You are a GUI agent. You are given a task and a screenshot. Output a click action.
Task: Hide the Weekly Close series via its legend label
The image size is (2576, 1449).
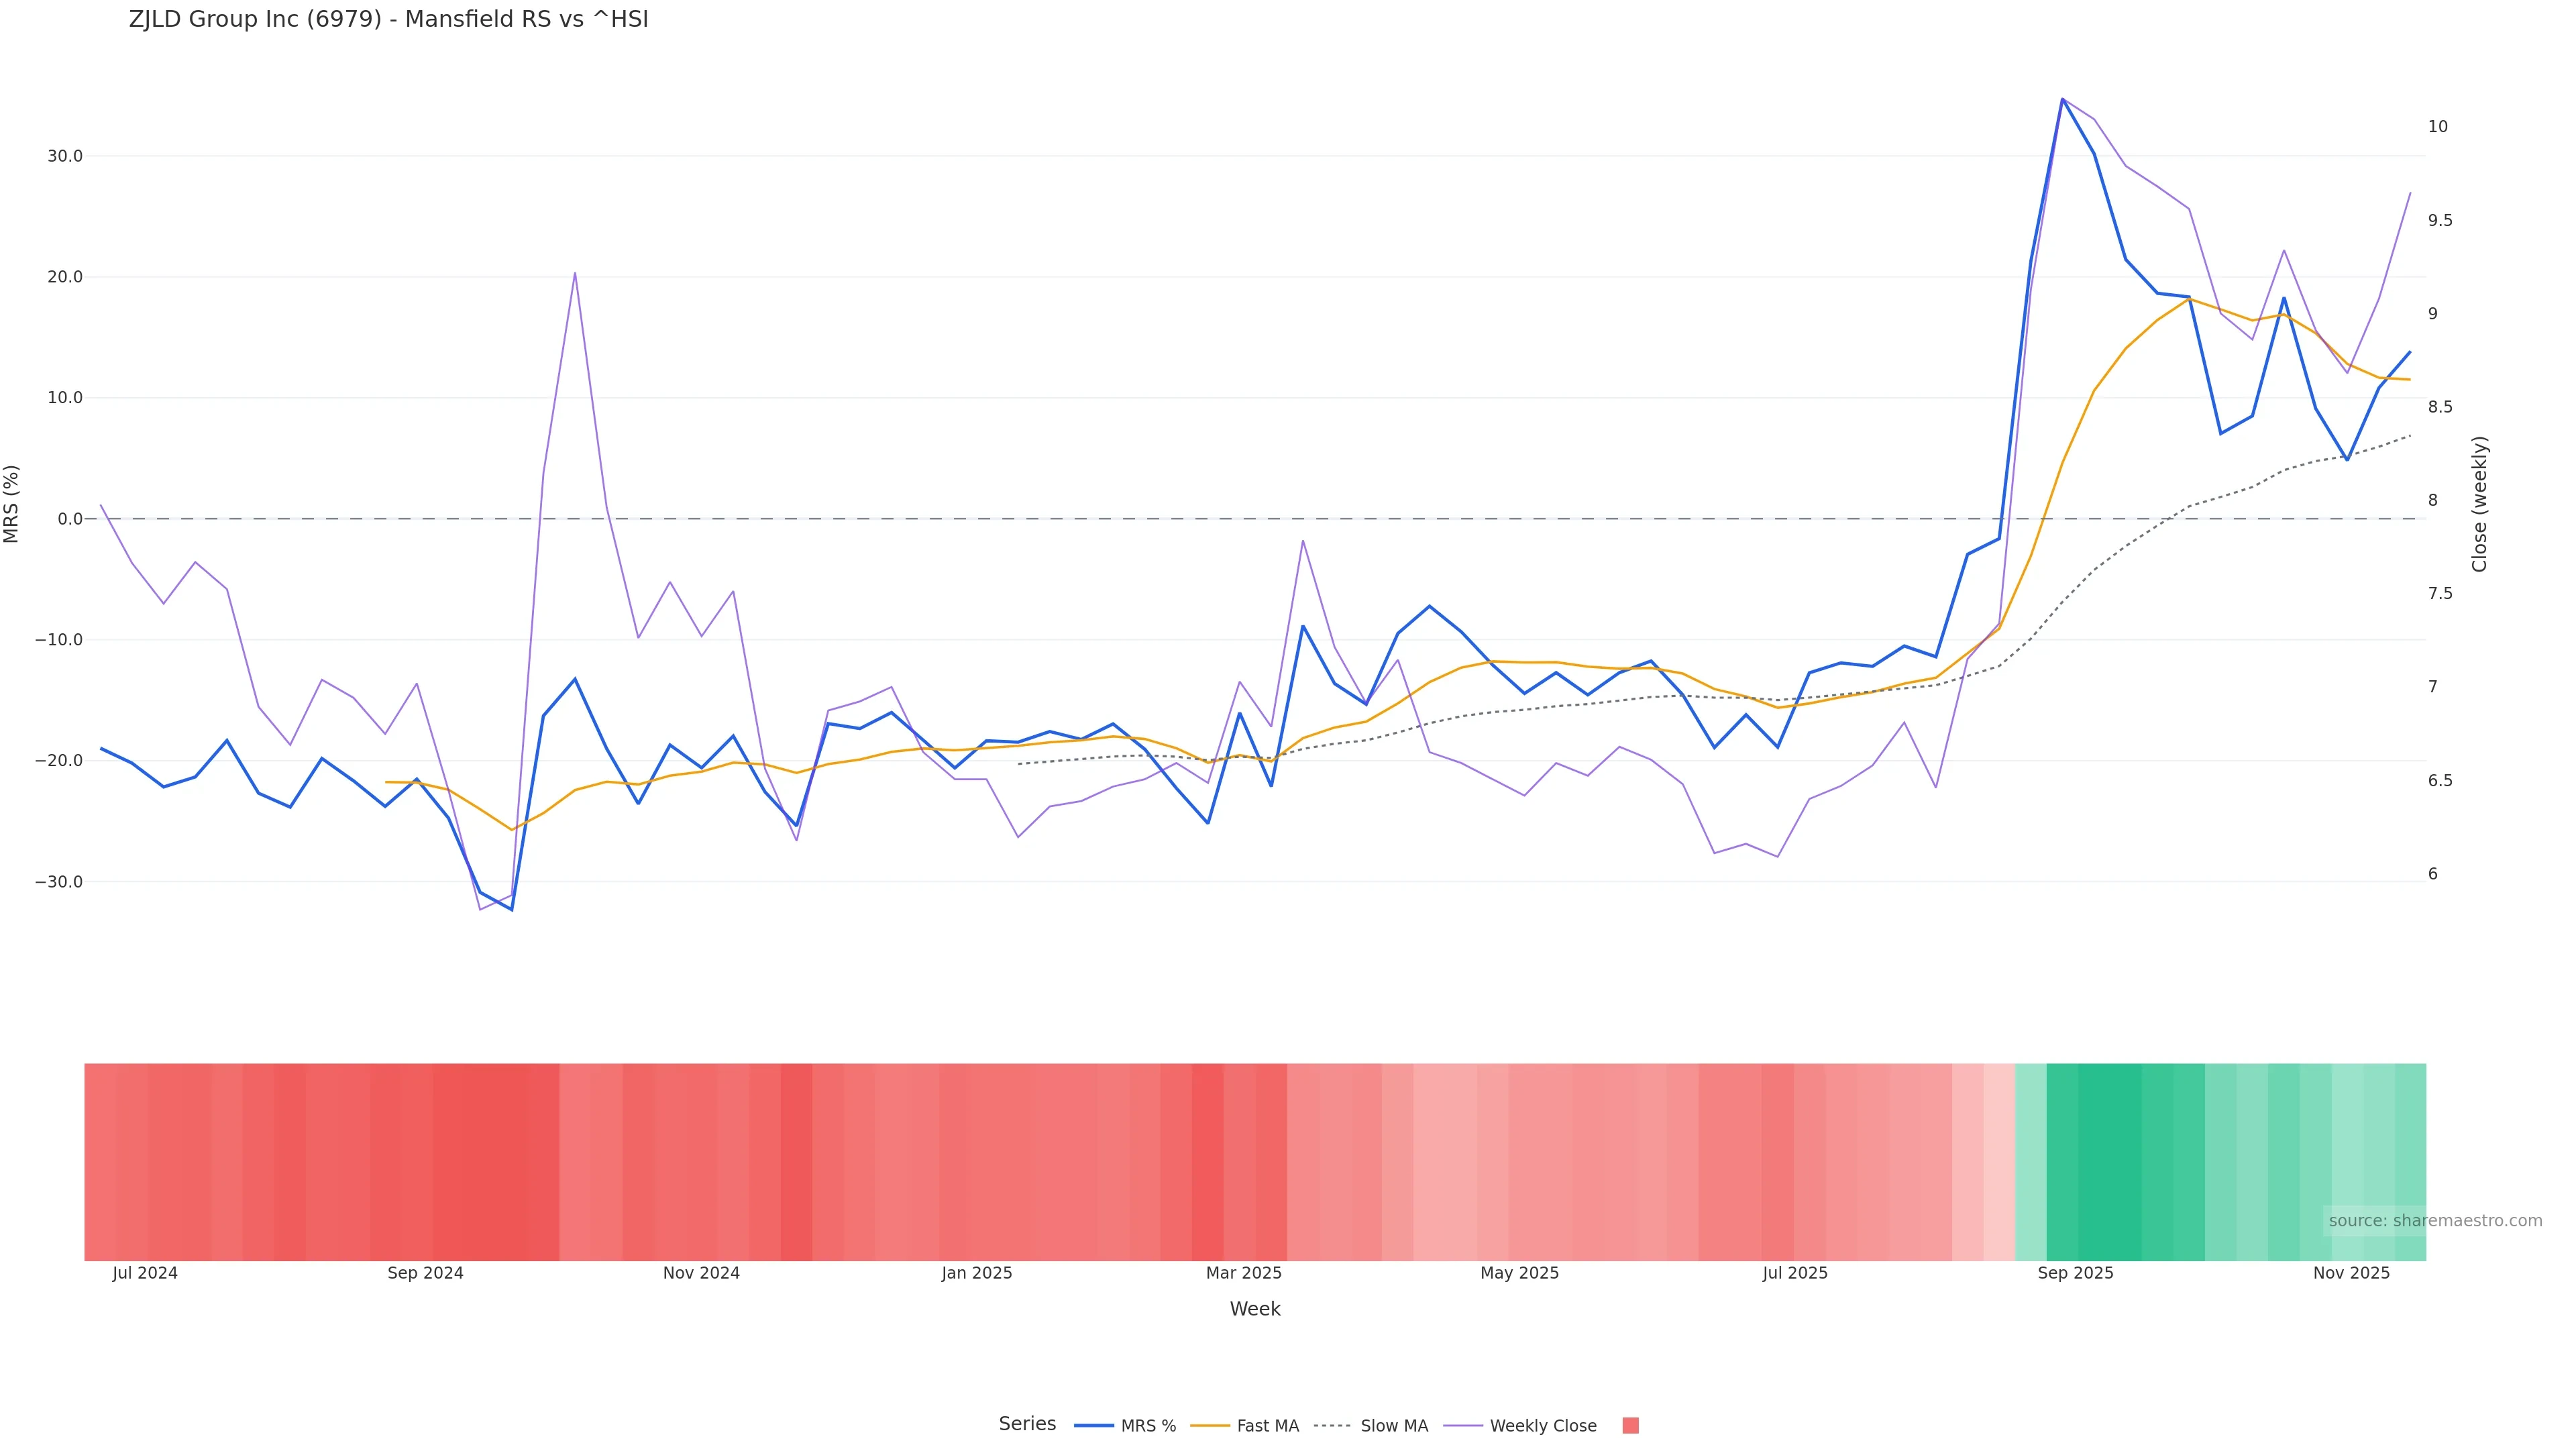click(x=1542, y=1426)
